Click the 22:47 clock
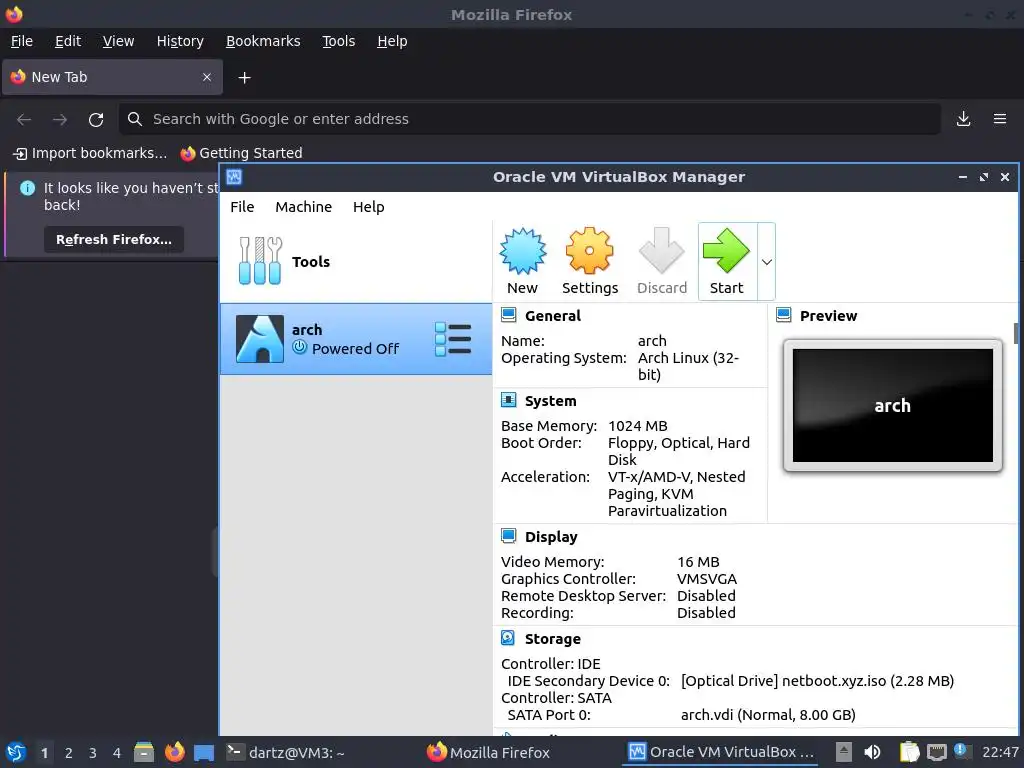Screen dimensions: 1024x768 tap(1000, 752)
